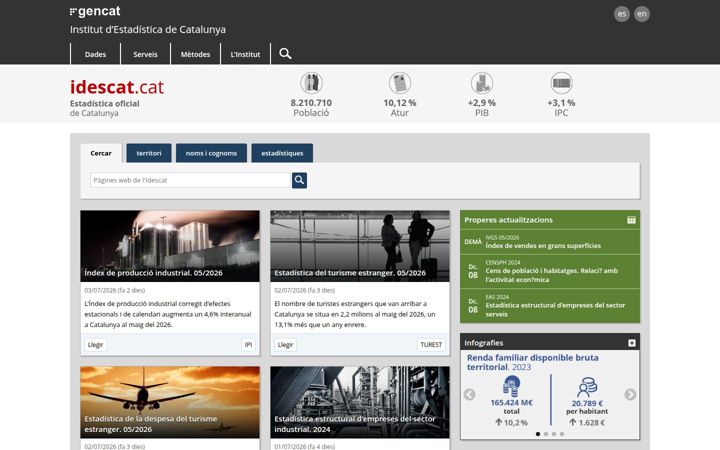The image size is (720, 450).
Task: Select the second infographic carousel dot
Action: [546, 434]
